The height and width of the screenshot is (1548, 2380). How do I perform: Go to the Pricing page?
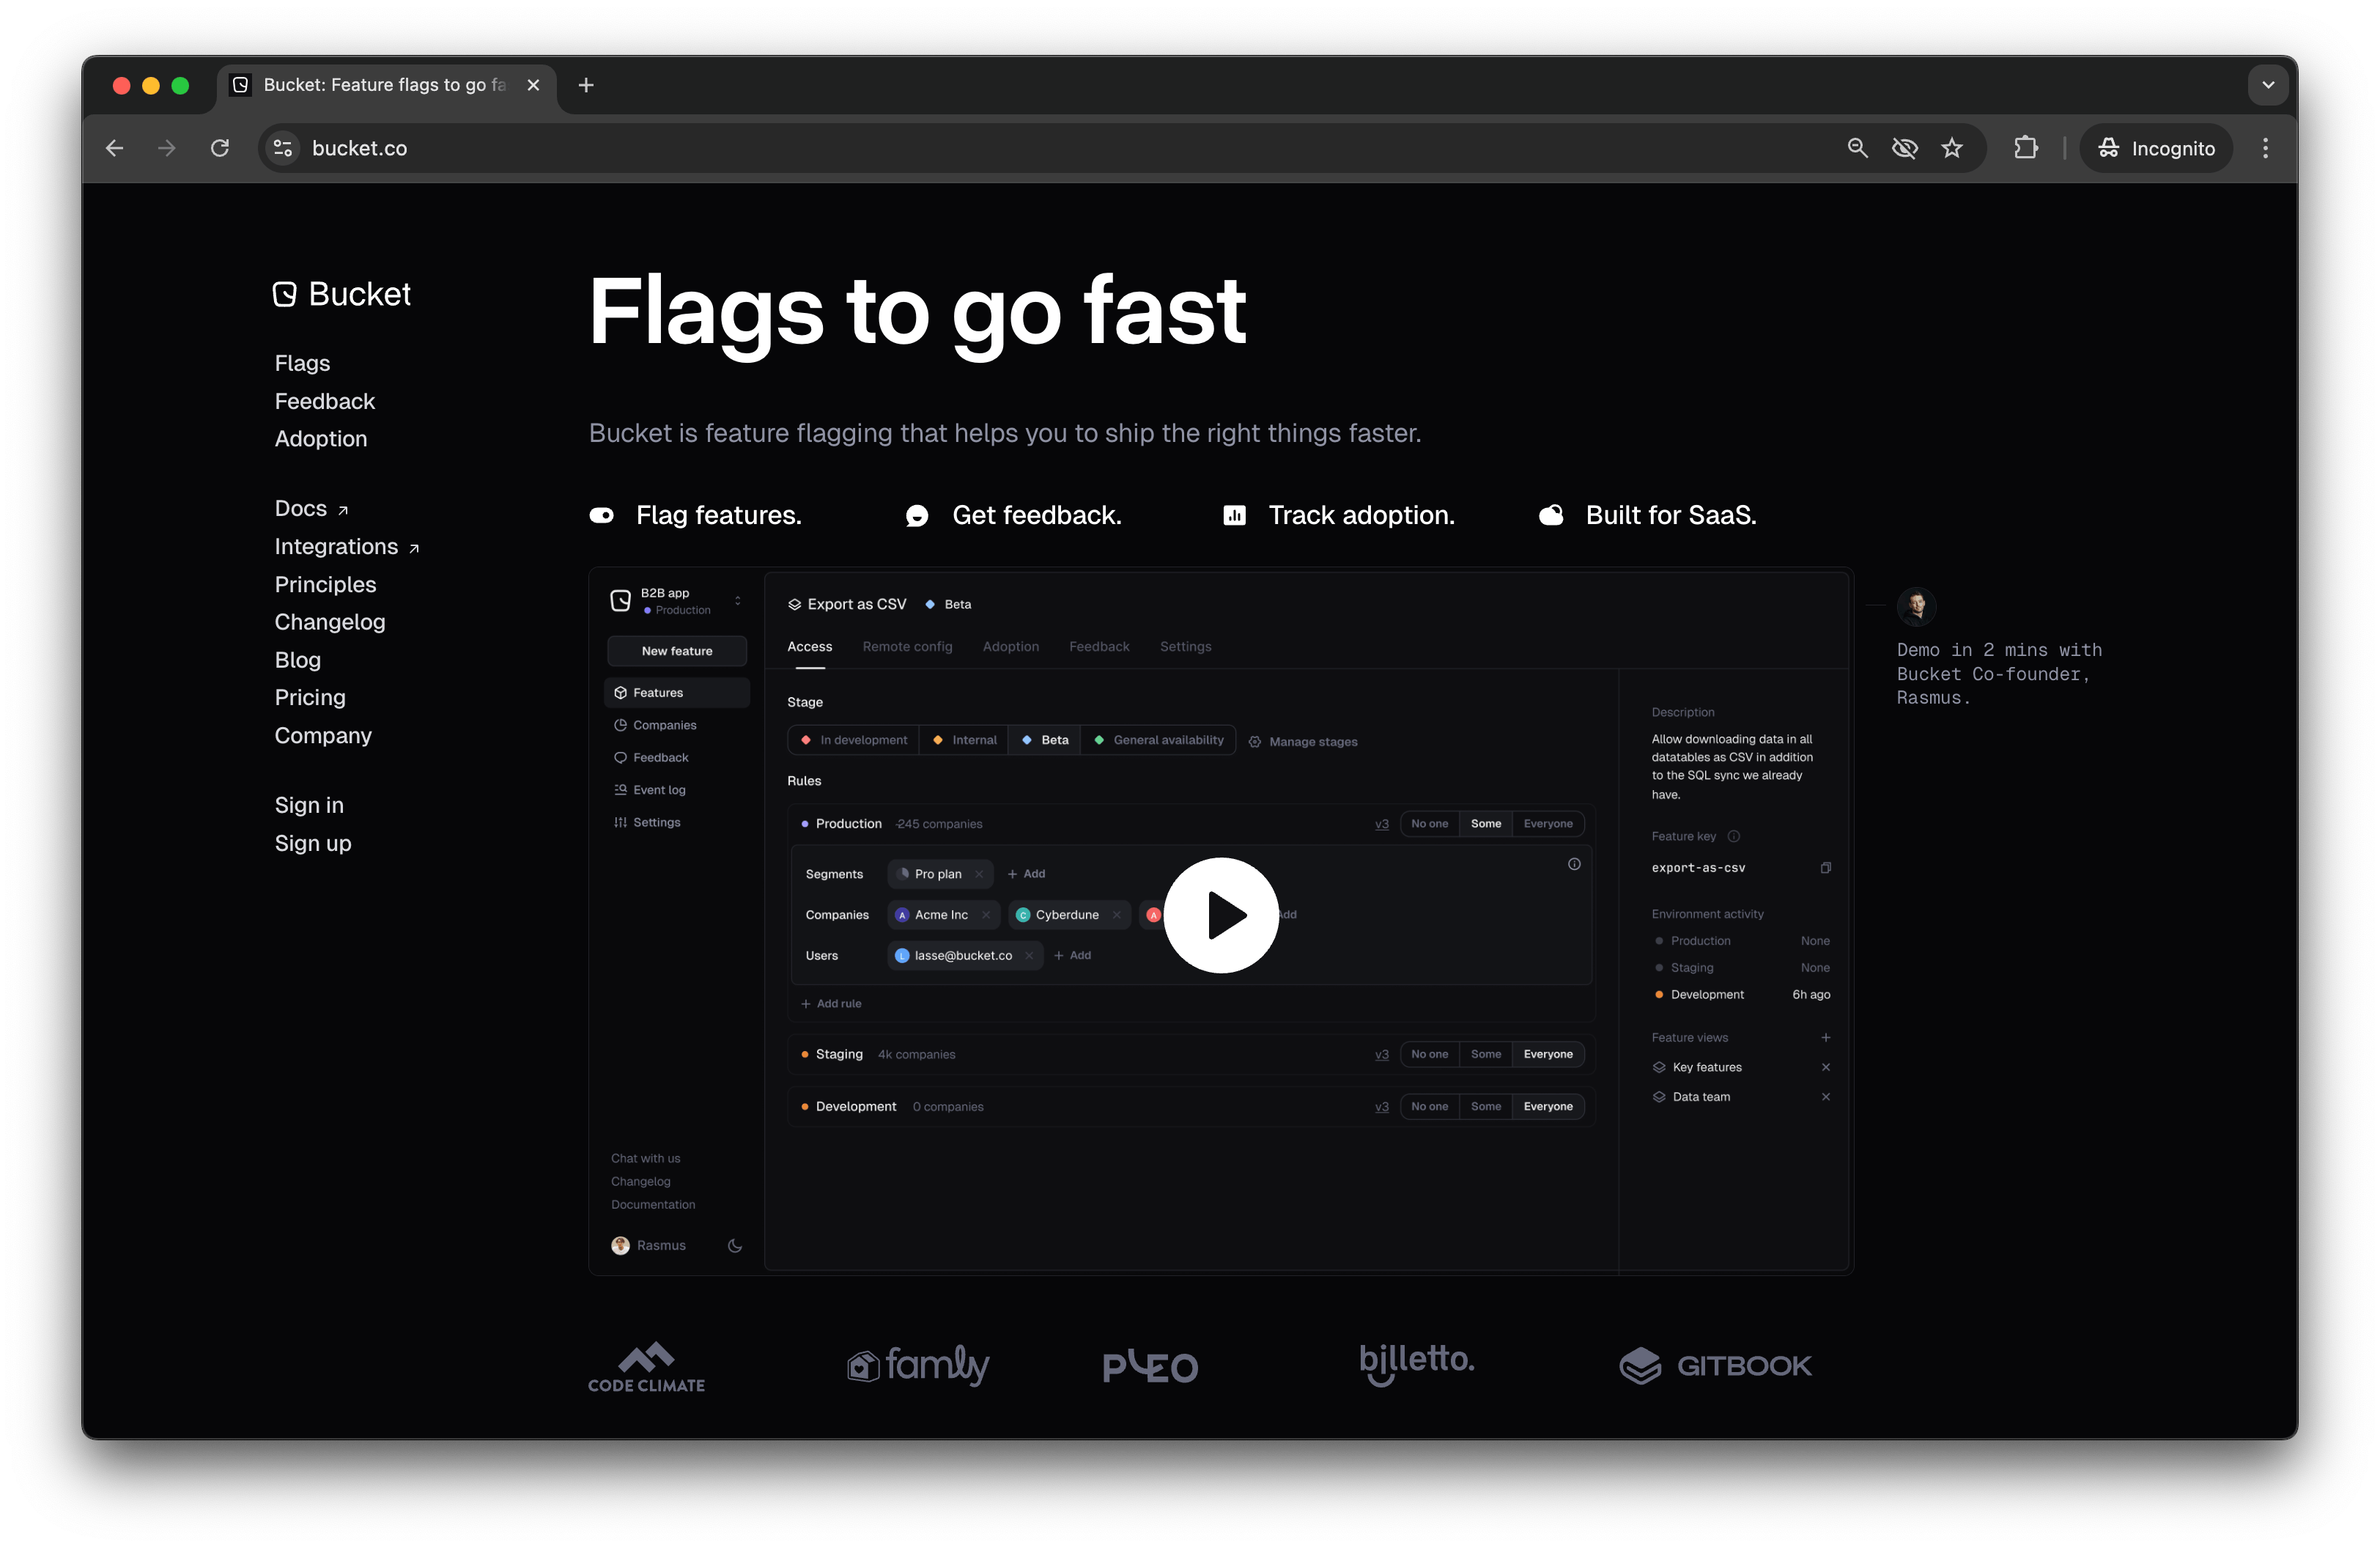tap(310, 697)
